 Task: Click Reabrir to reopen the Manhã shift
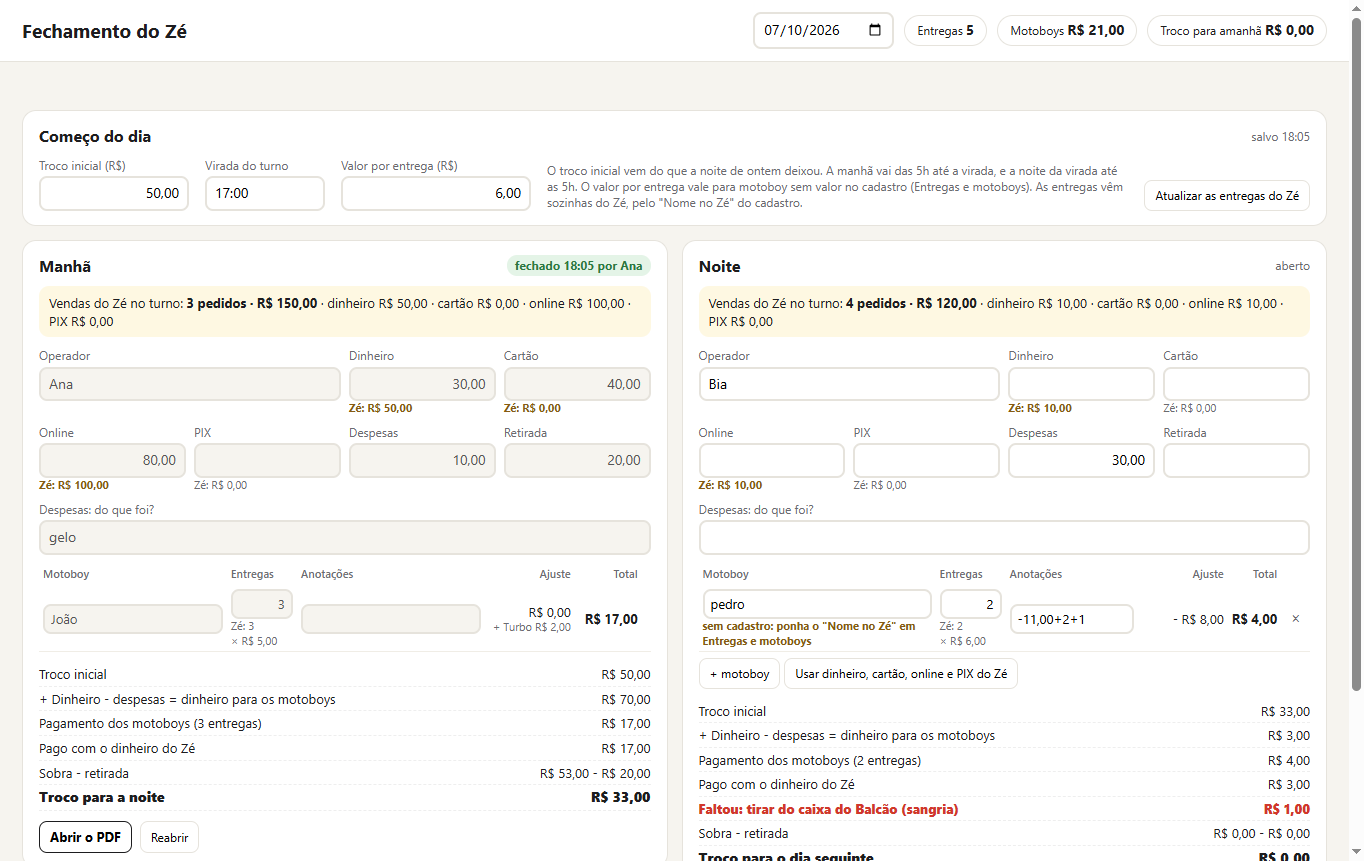click(x=170, y=837)
